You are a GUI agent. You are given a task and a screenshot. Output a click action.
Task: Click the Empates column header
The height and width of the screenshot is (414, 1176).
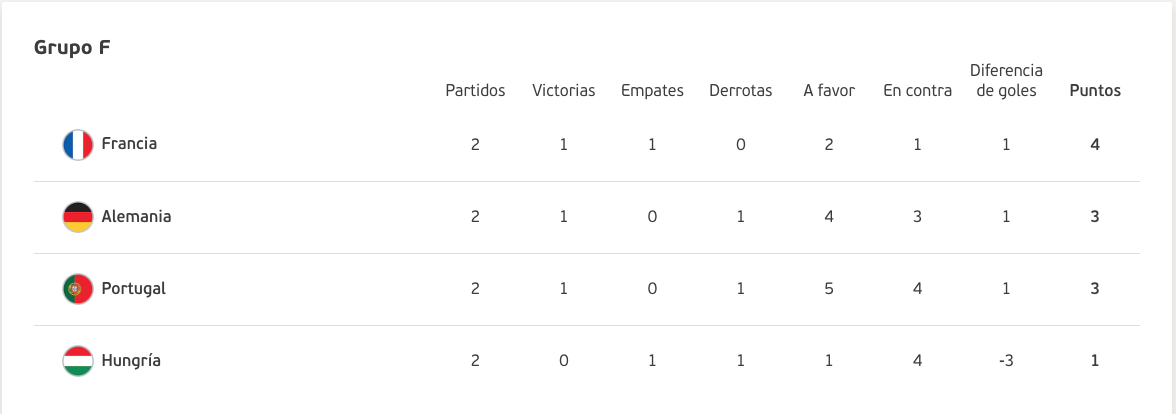pyautogui.click(x=652, y=91)
